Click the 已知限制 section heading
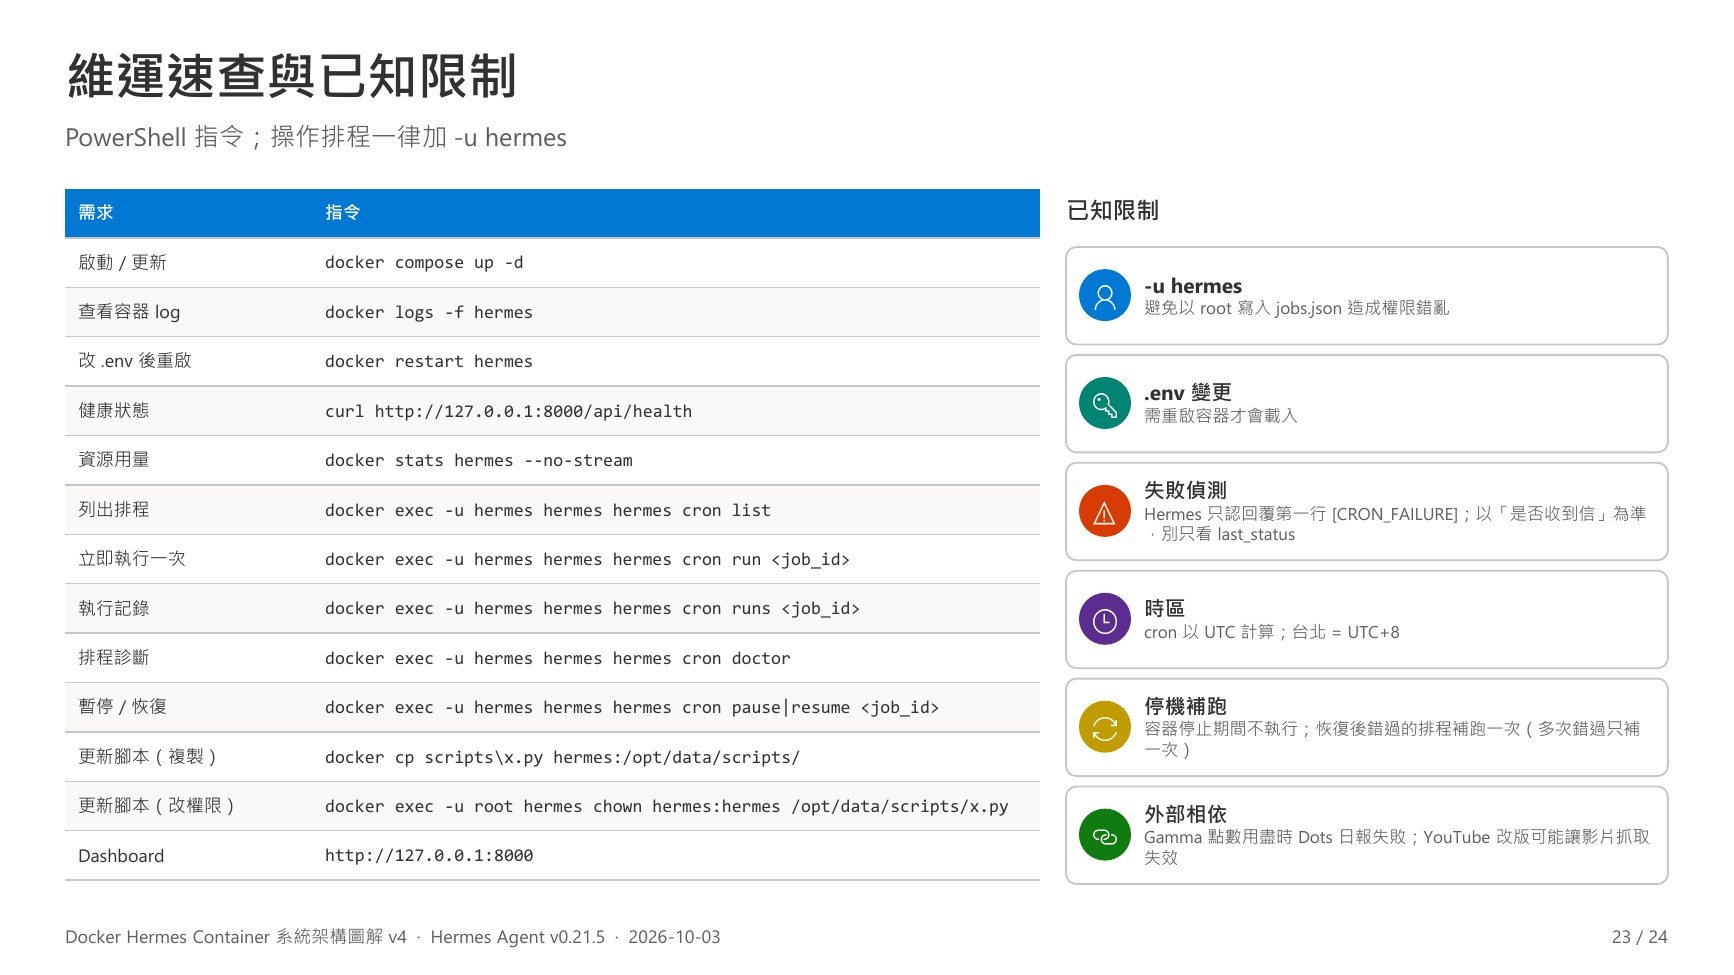The width and height of the screenshot is (1734, 975). (1112, 210)
